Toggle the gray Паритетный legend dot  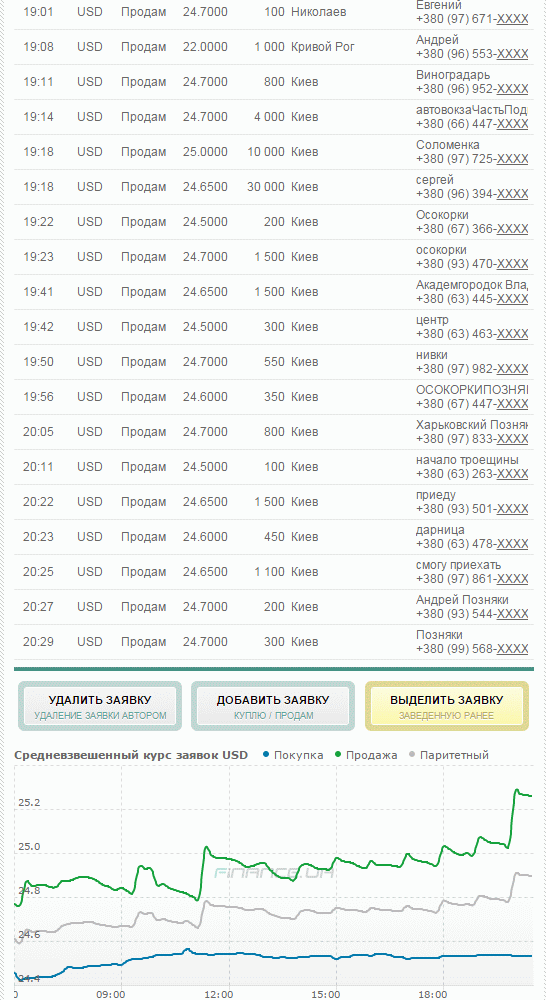412,755
